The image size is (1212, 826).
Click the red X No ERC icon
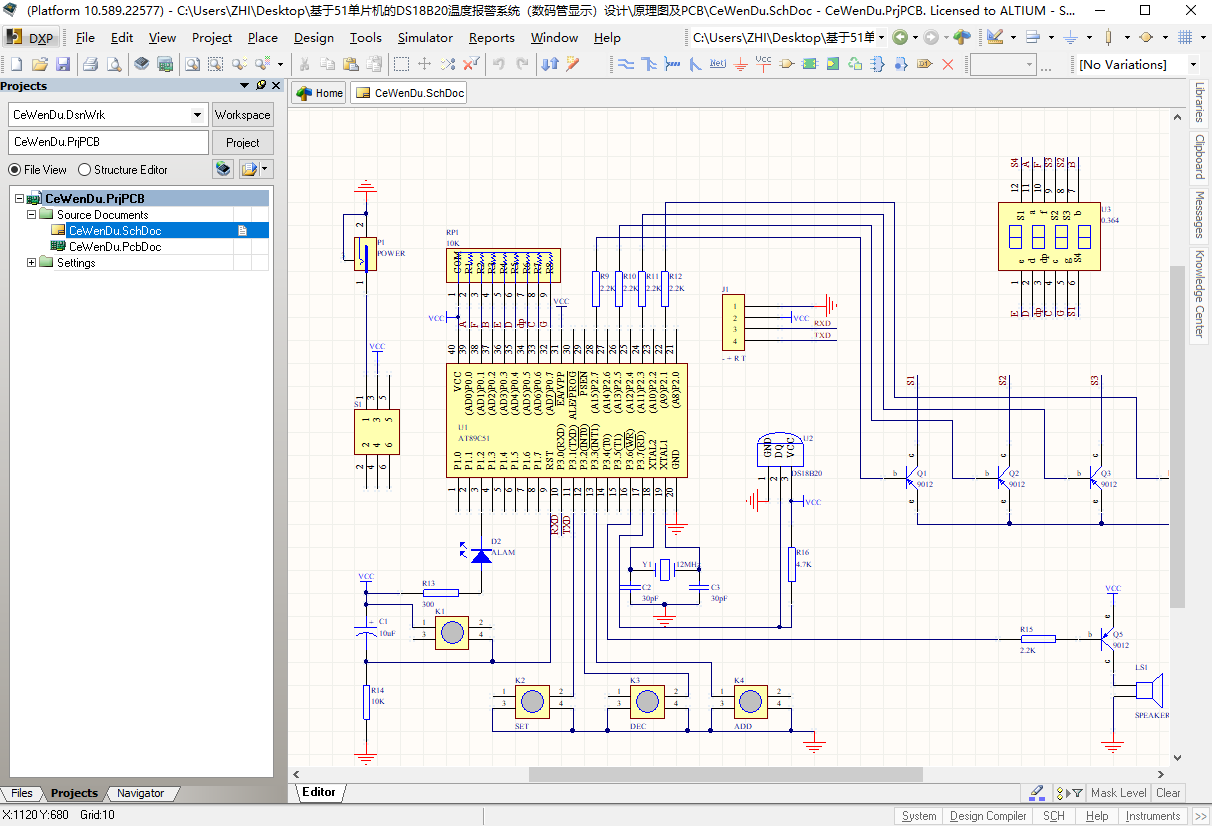click(x=948, y=64)
